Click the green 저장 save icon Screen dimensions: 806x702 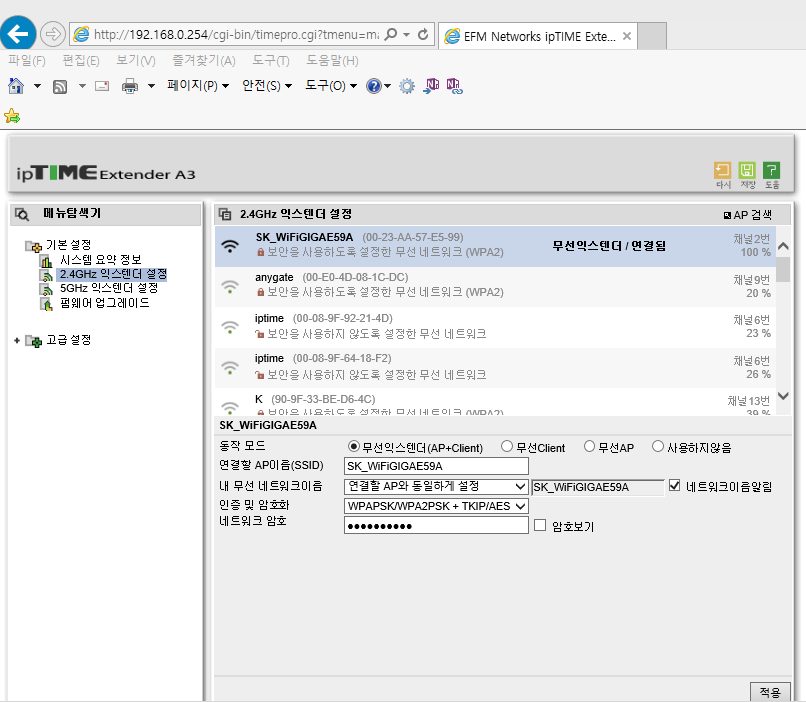tap(747, 170)
